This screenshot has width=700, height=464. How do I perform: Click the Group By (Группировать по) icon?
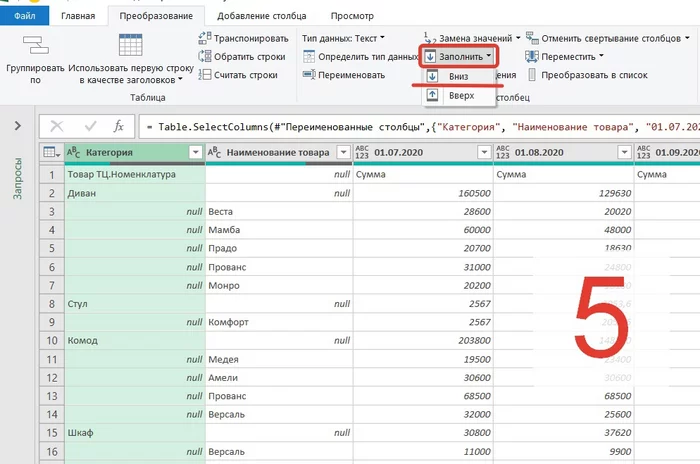[36, 45]
